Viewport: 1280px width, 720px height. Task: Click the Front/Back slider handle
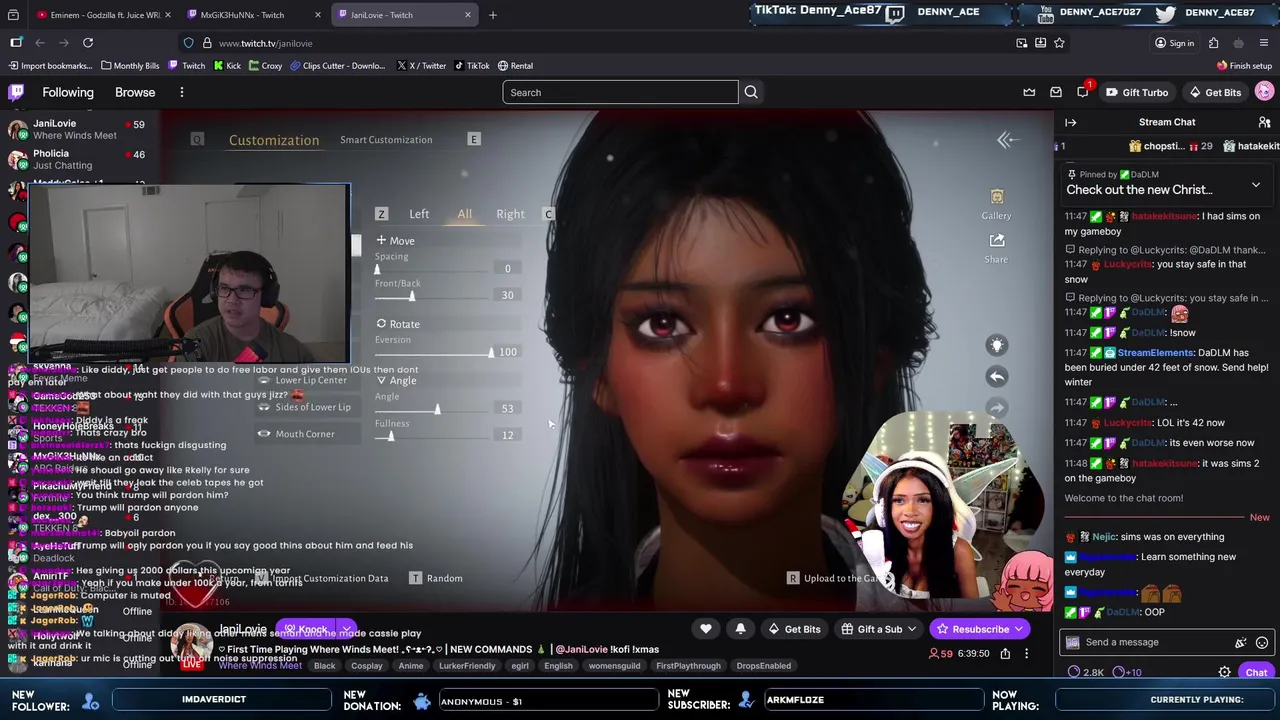pyautogui.click(x=411, y=295)
